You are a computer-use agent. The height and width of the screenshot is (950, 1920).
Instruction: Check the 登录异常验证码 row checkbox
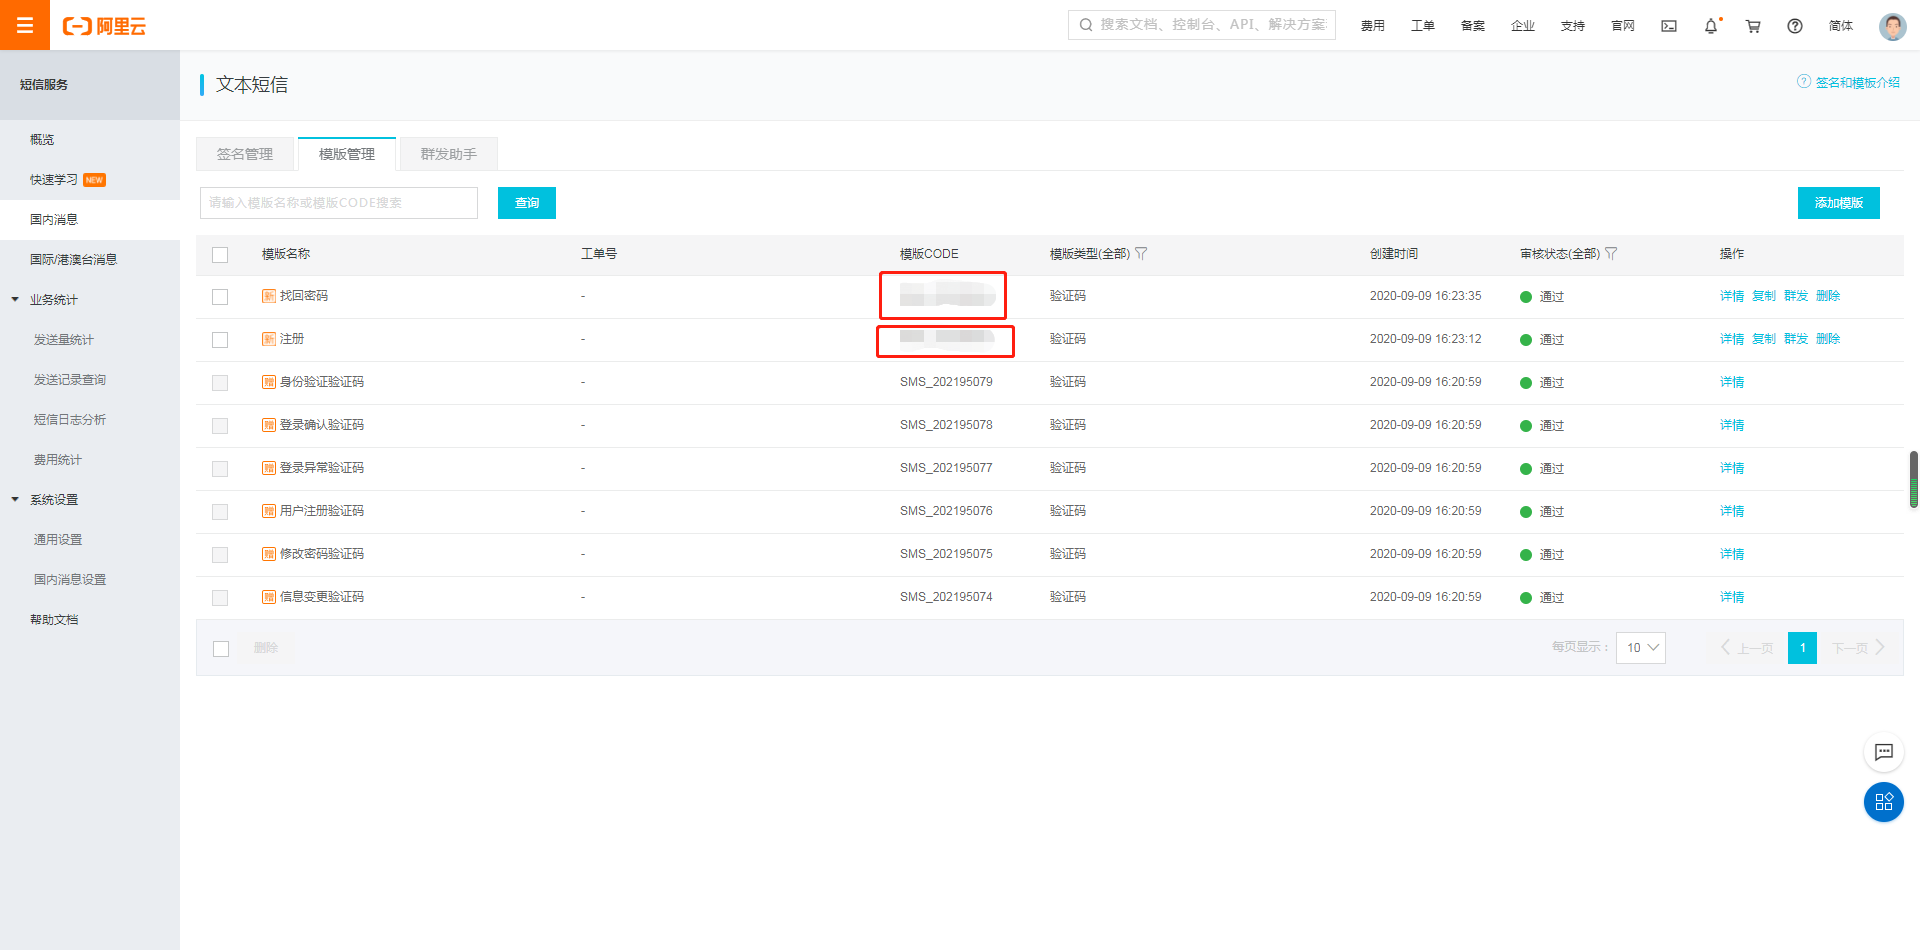220,469
